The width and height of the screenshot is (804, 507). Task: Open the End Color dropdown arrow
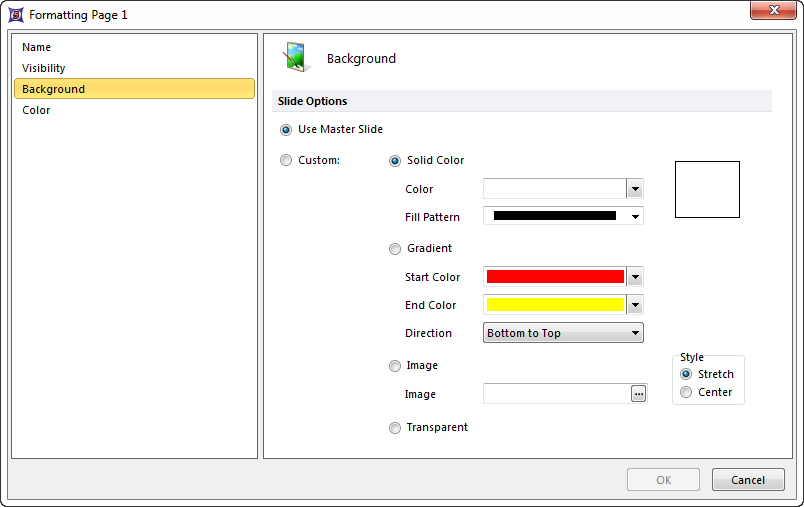[634, 305]
